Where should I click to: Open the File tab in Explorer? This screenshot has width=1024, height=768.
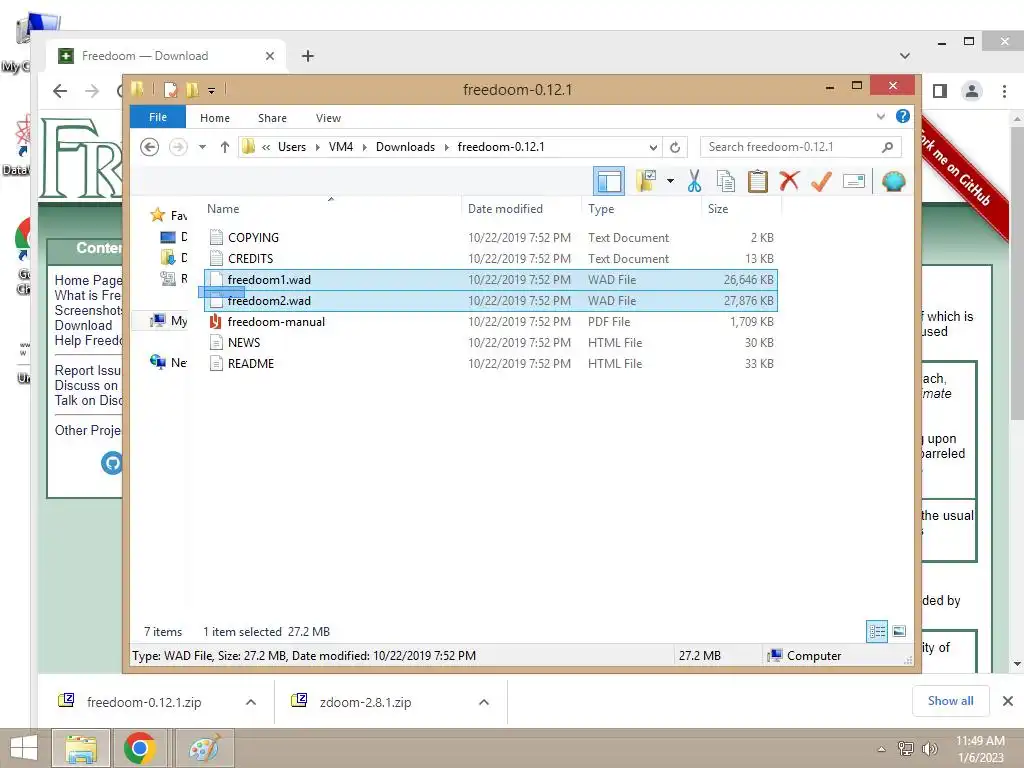pos(158,117)
